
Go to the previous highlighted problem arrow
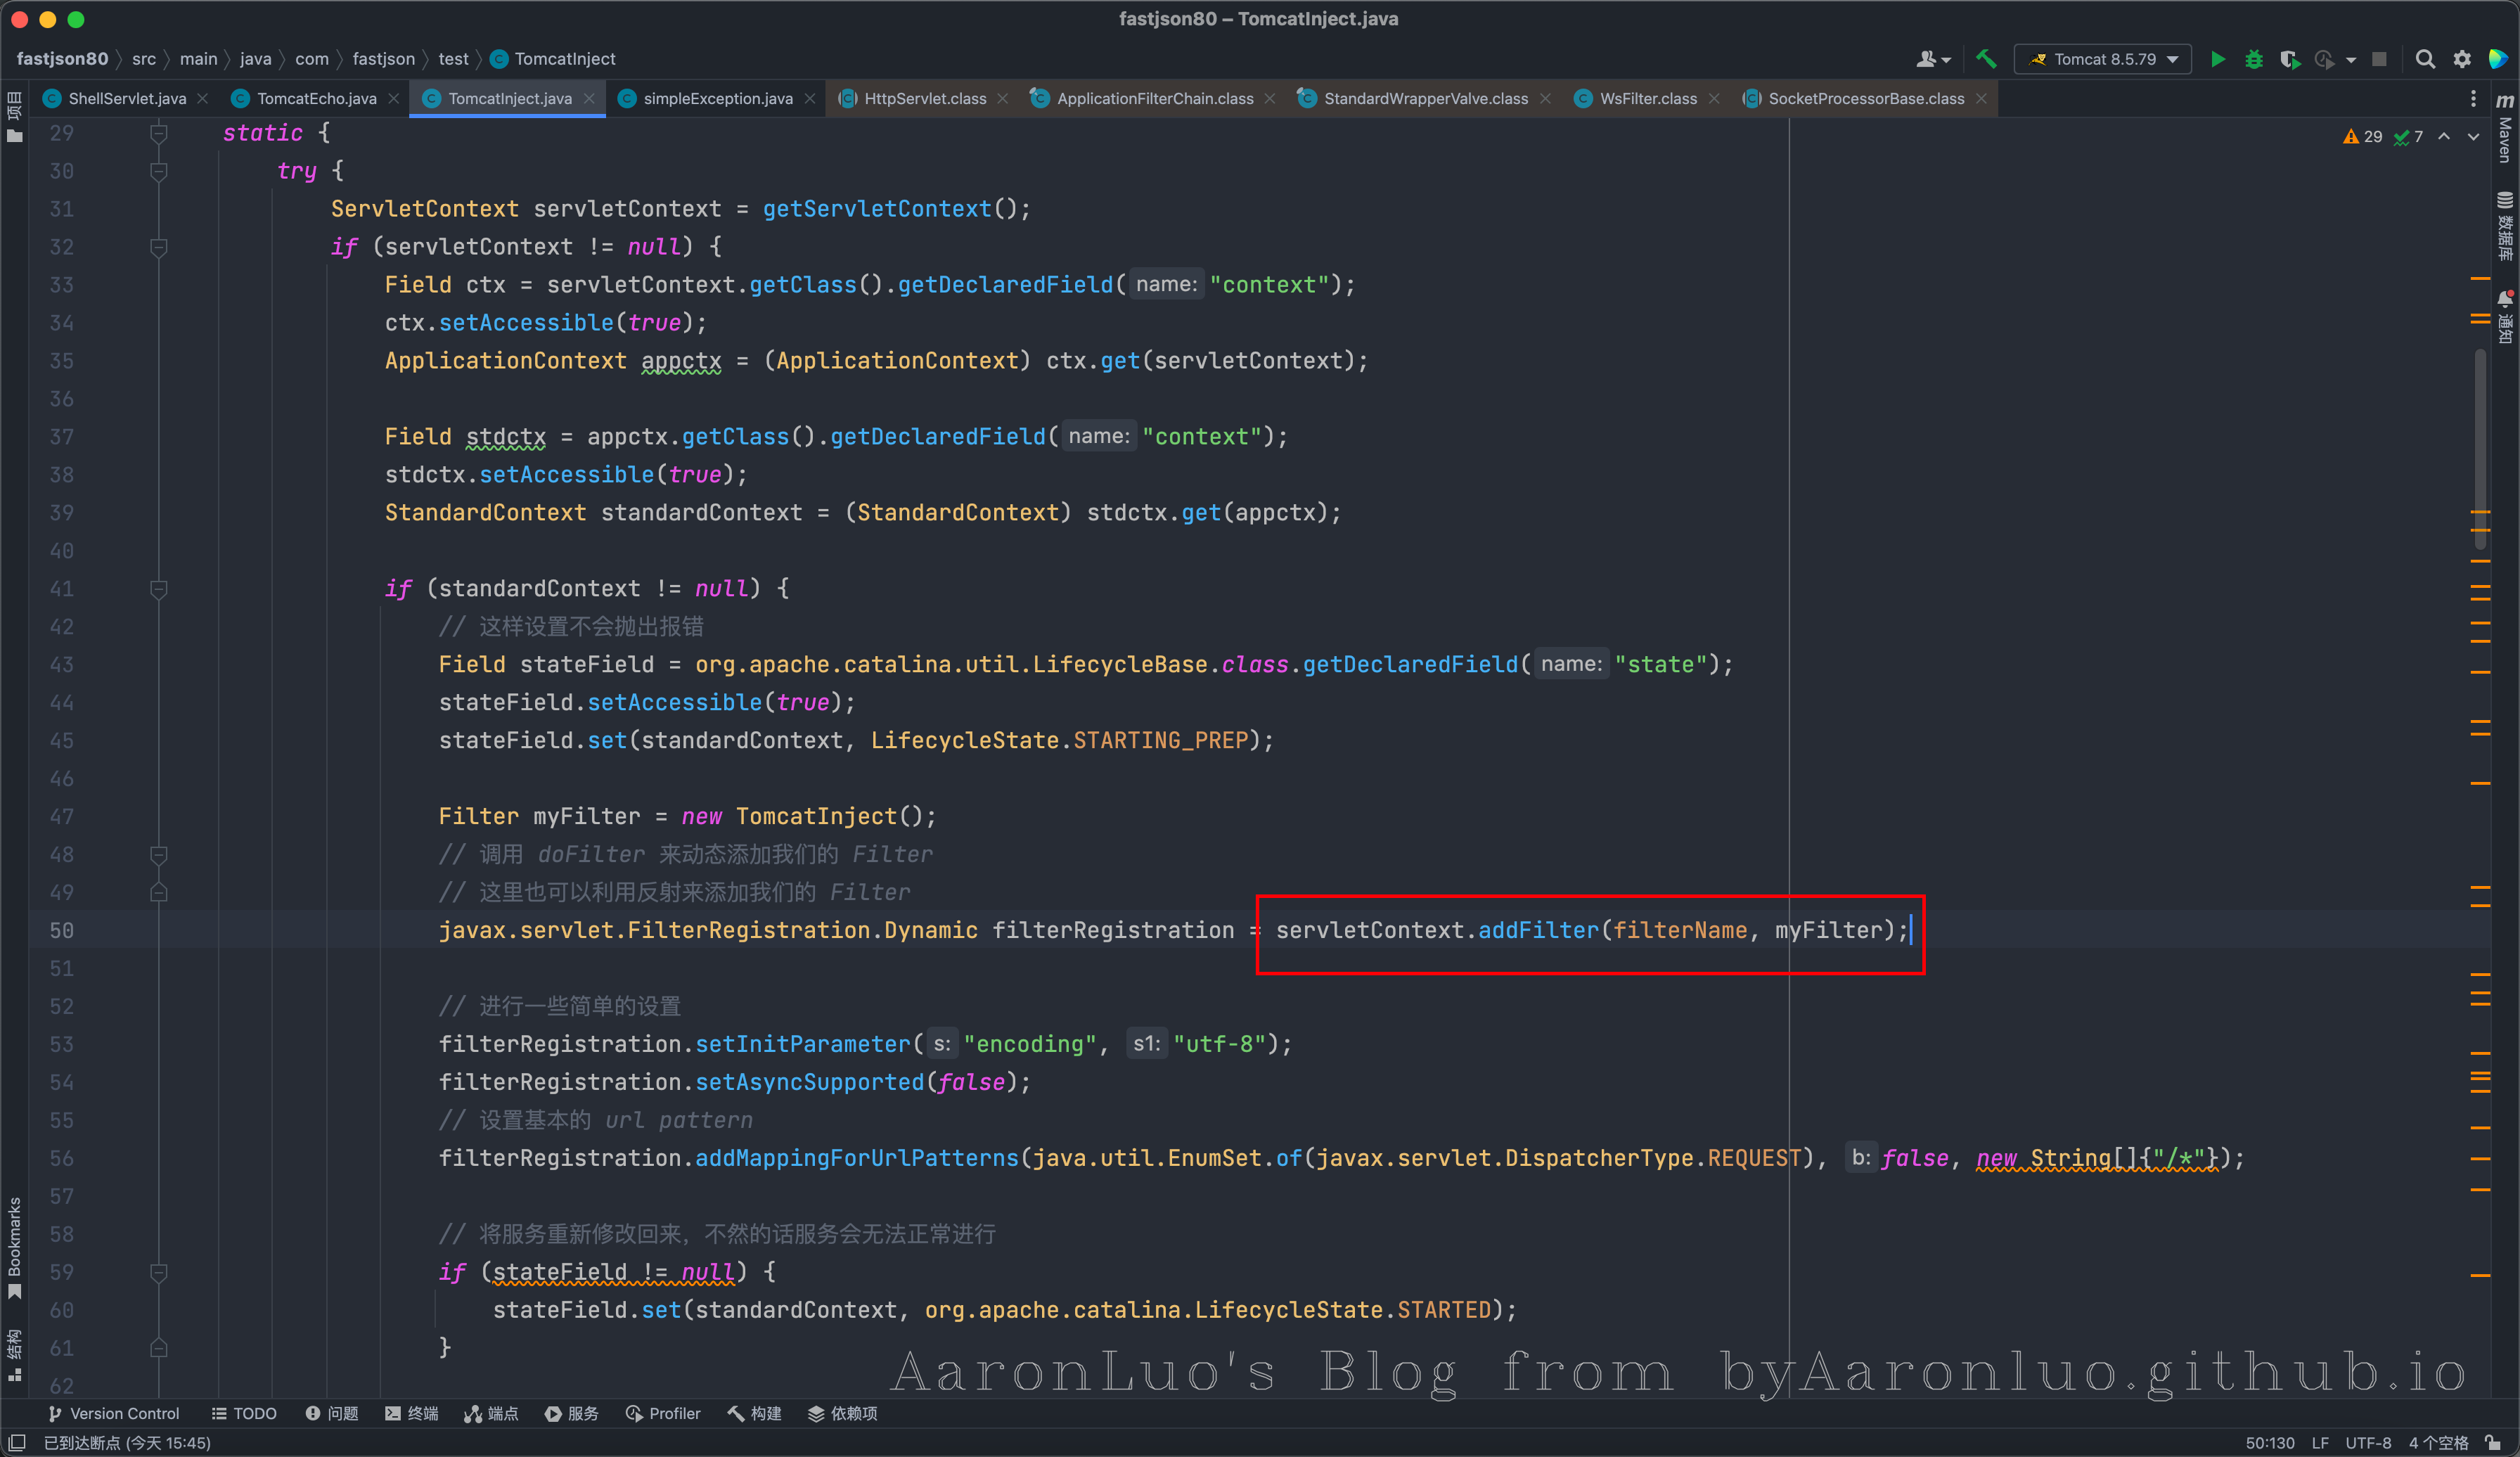point(2444,136)
